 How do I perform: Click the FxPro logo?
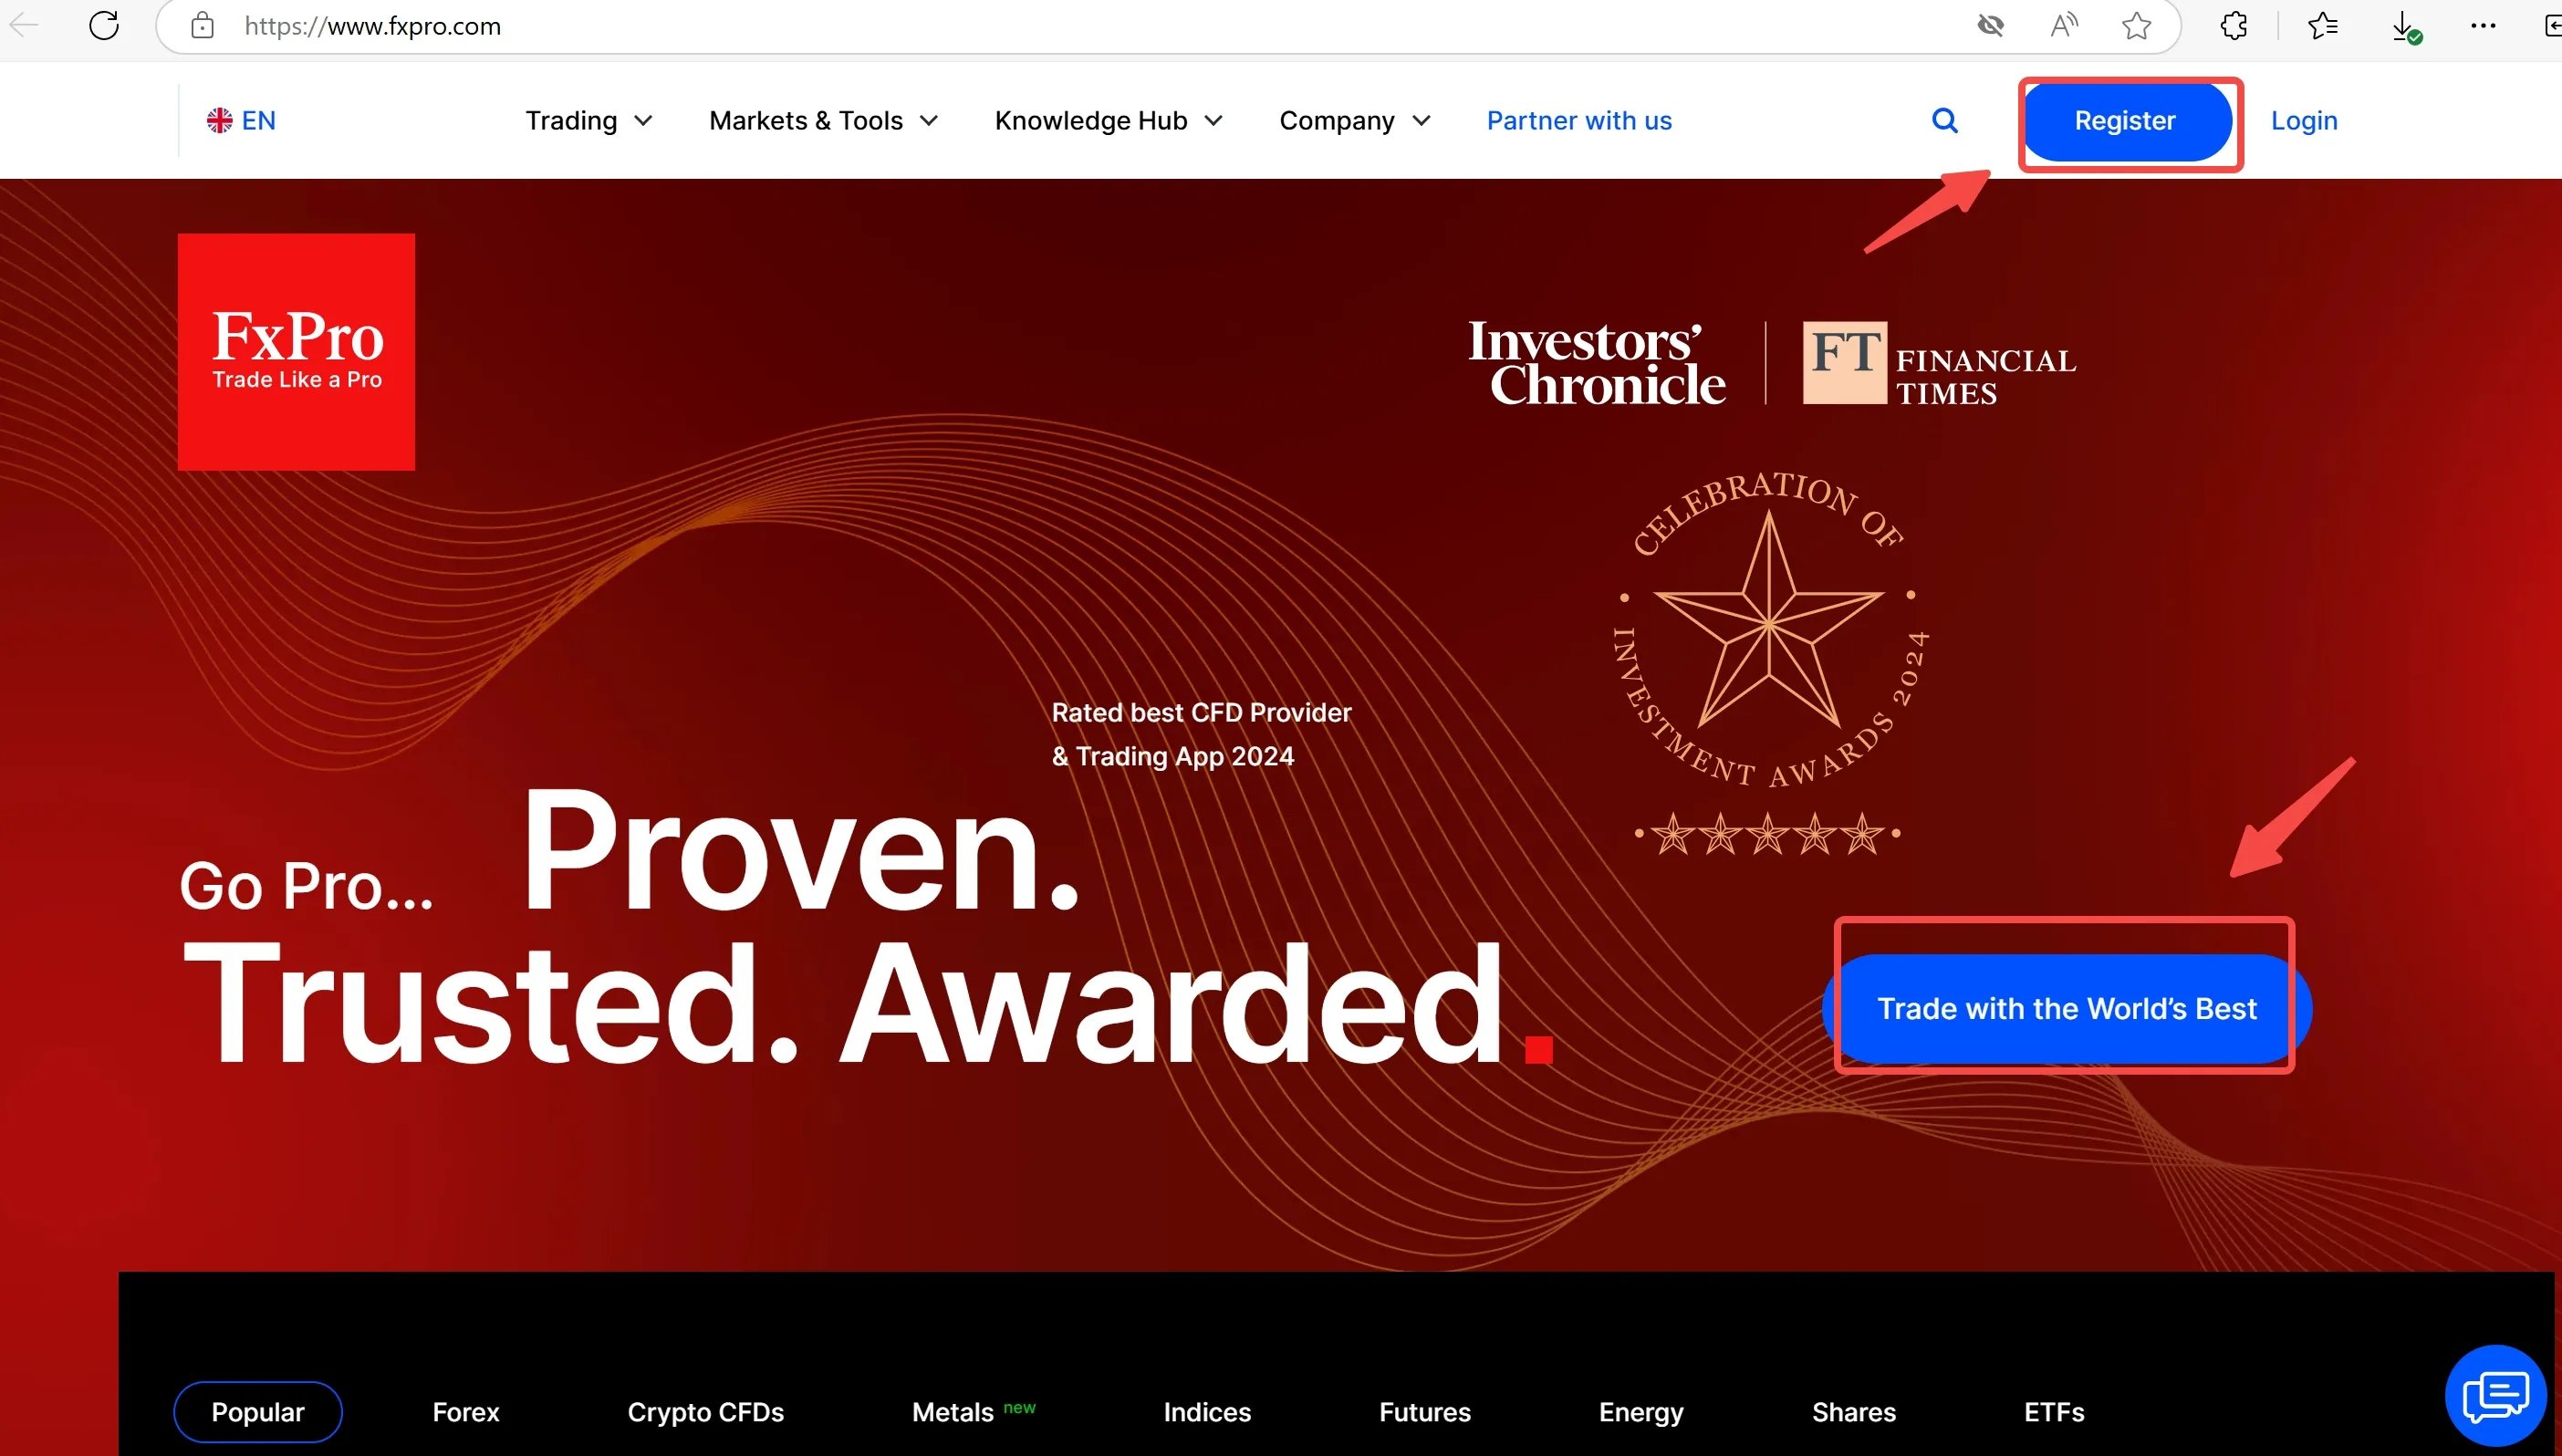[x=296, y=352]
